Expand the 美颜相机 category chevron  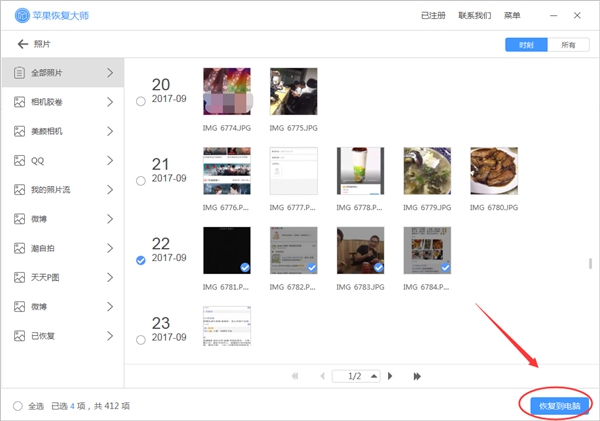point(110,131)
